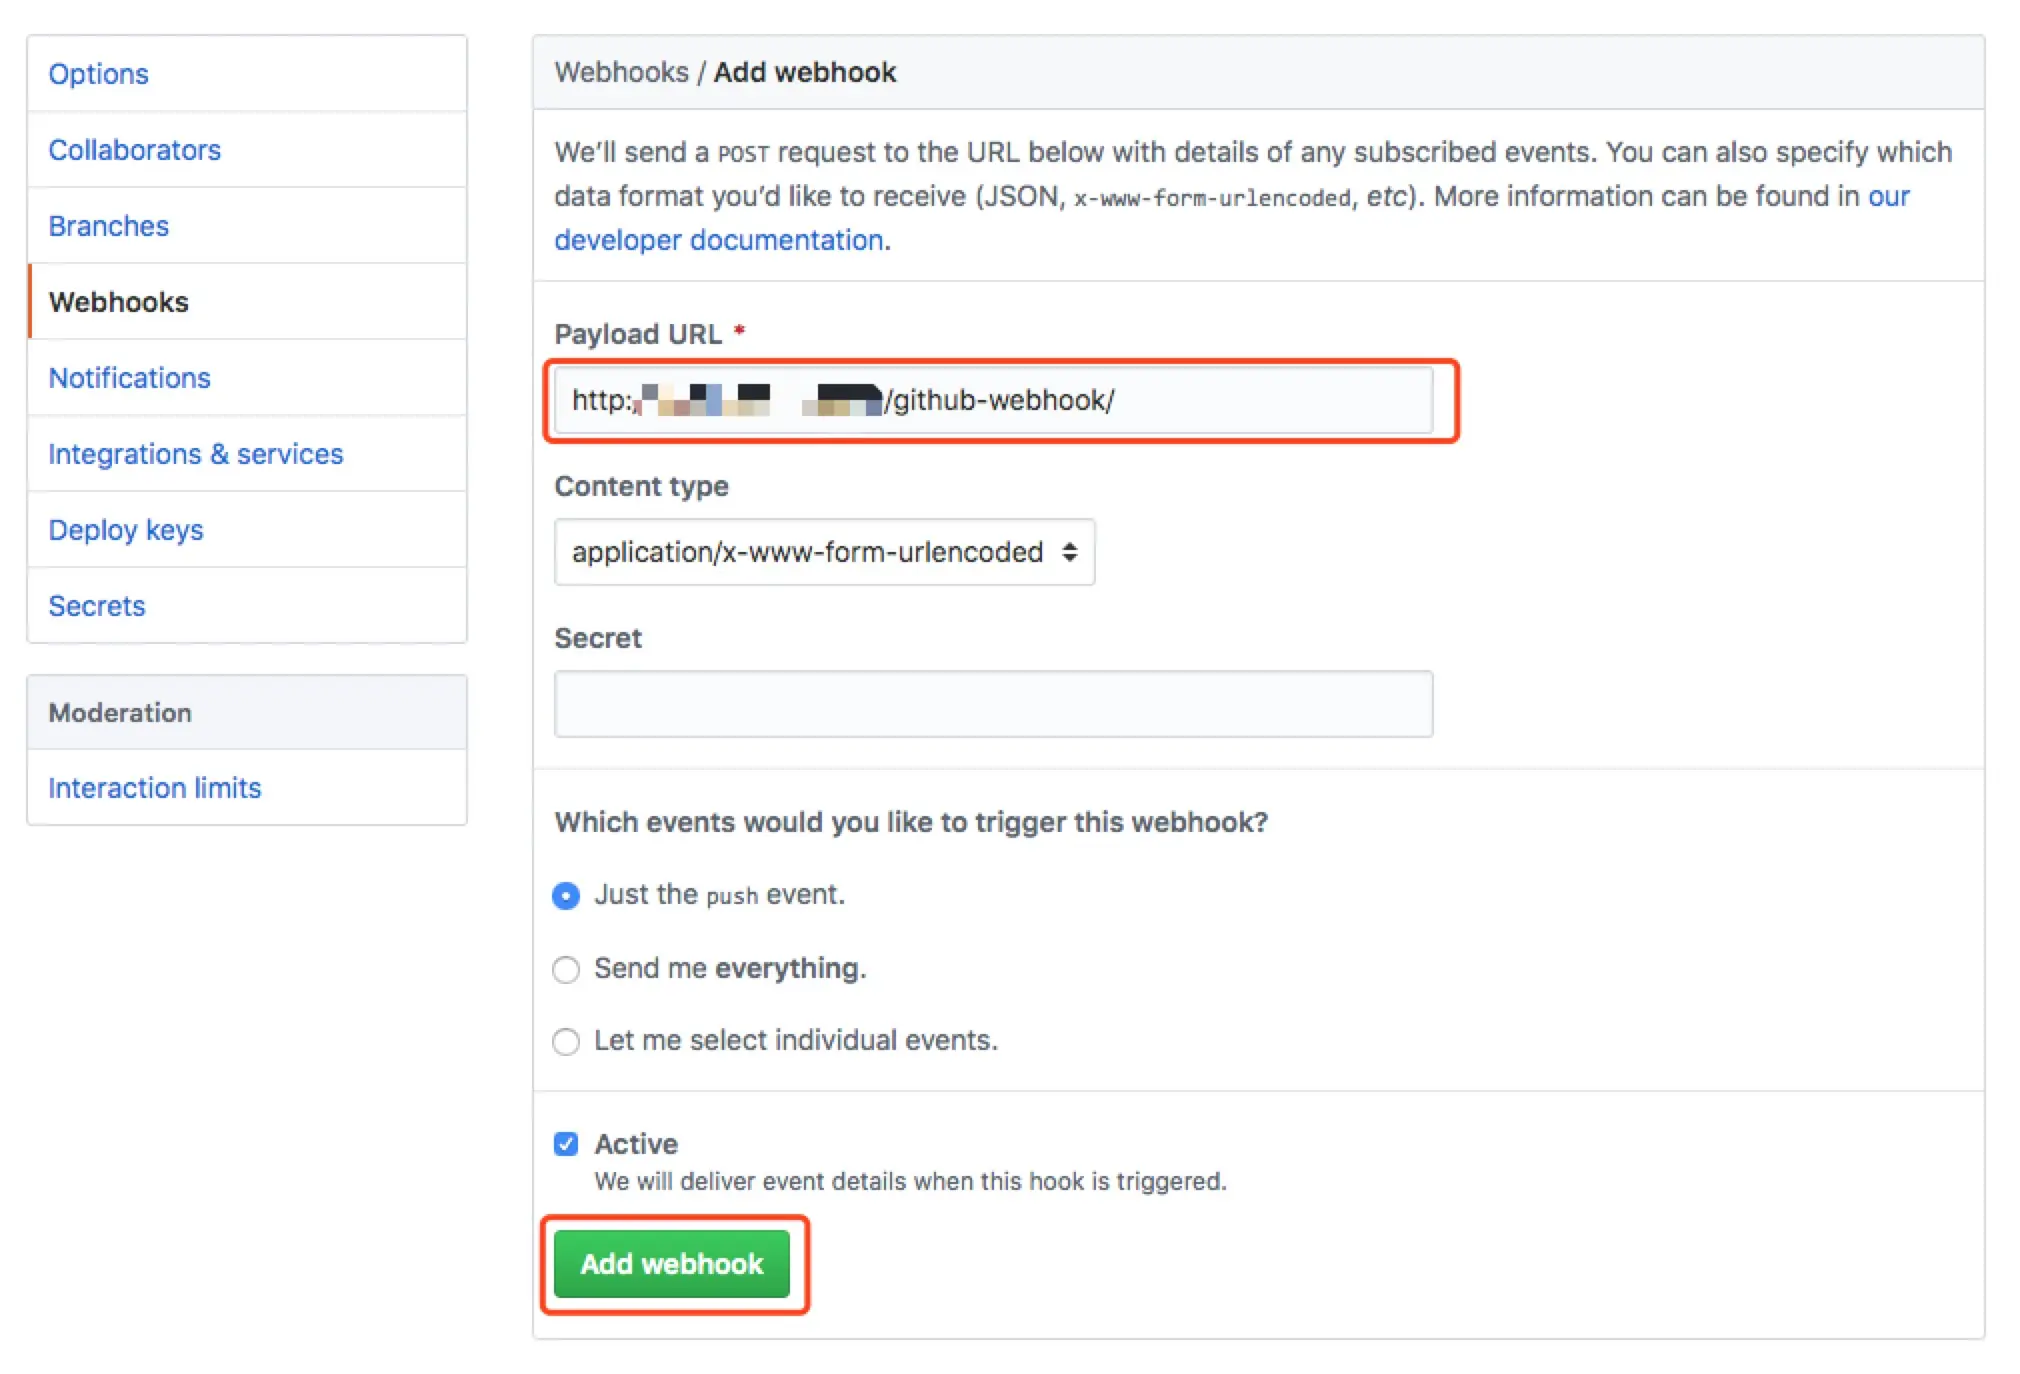Go to Collaborators settings

coord(134,150)
